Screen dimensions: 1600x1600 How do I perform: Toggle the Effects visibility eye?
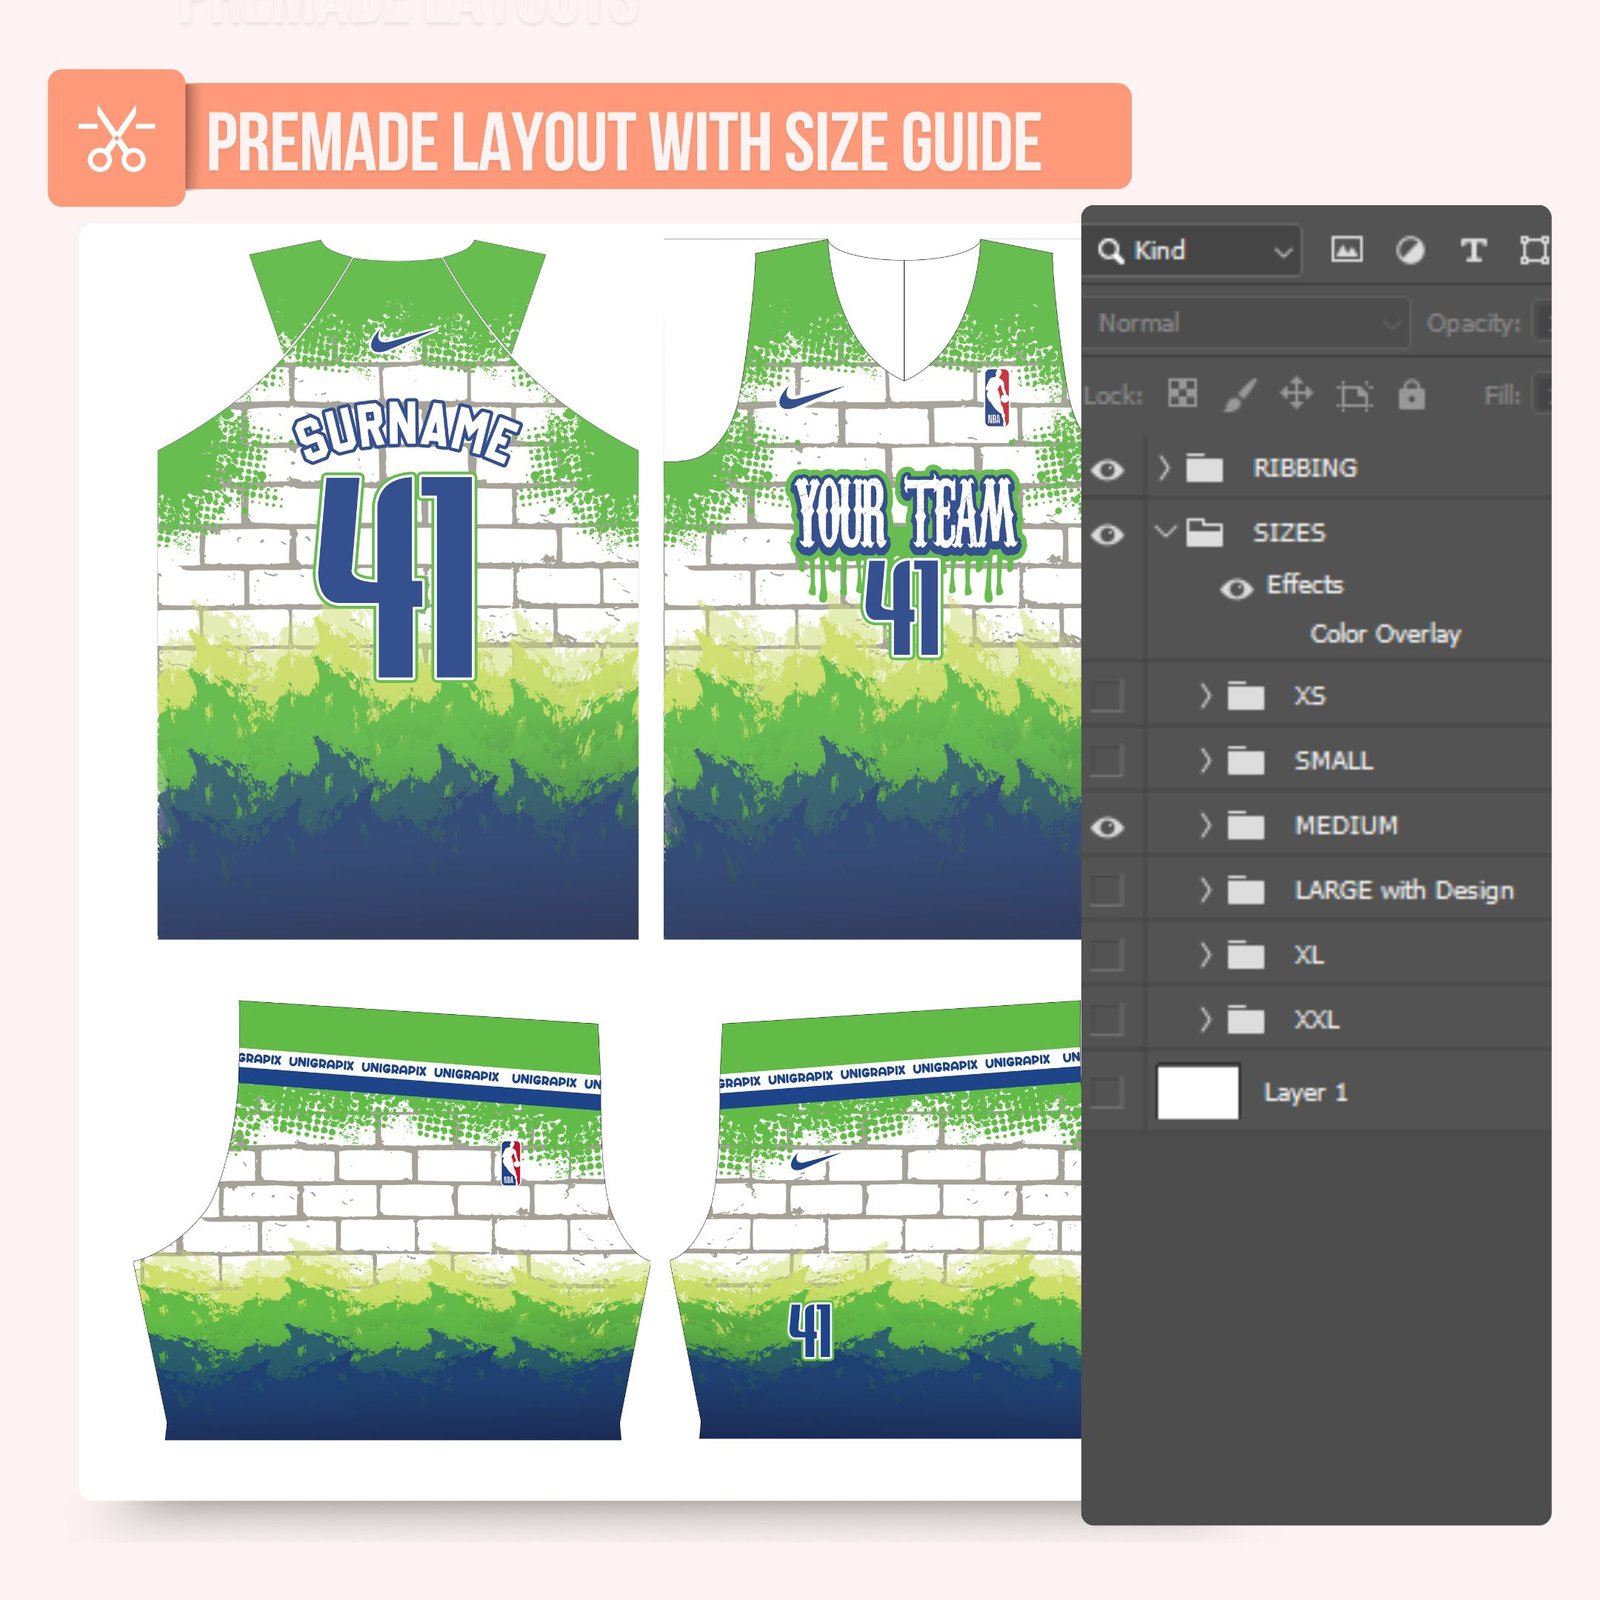tap(1236, 589)
